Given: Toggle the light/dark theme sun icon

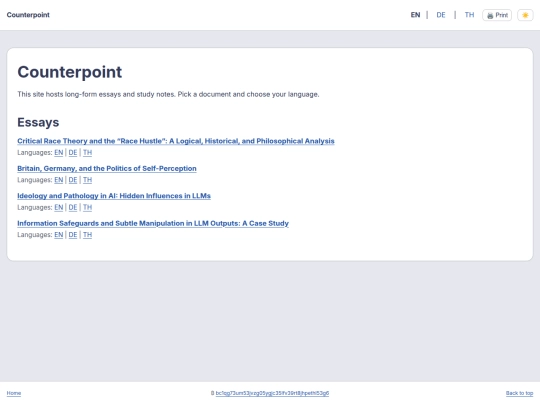Looking at the screenshot, I should coord(525,15).
